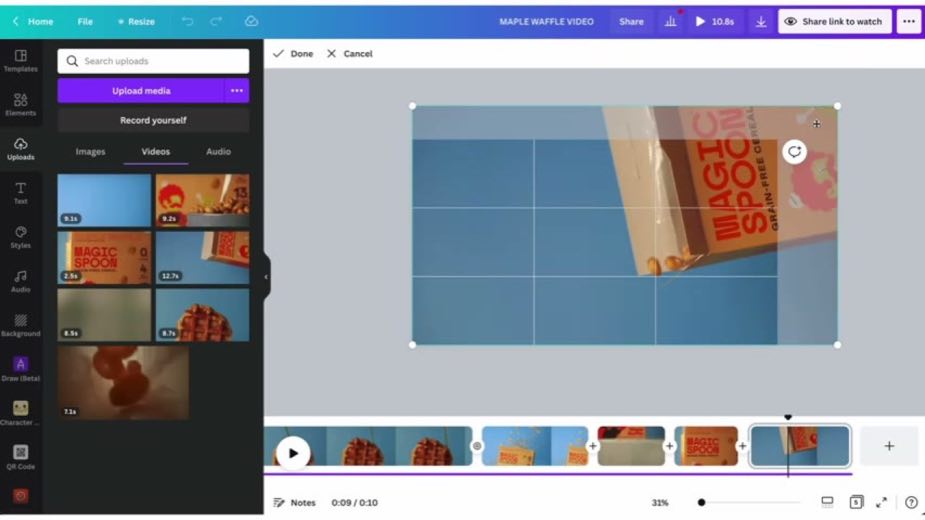Switch to the Images tab

pyautogui.click(x=90, y=152)
